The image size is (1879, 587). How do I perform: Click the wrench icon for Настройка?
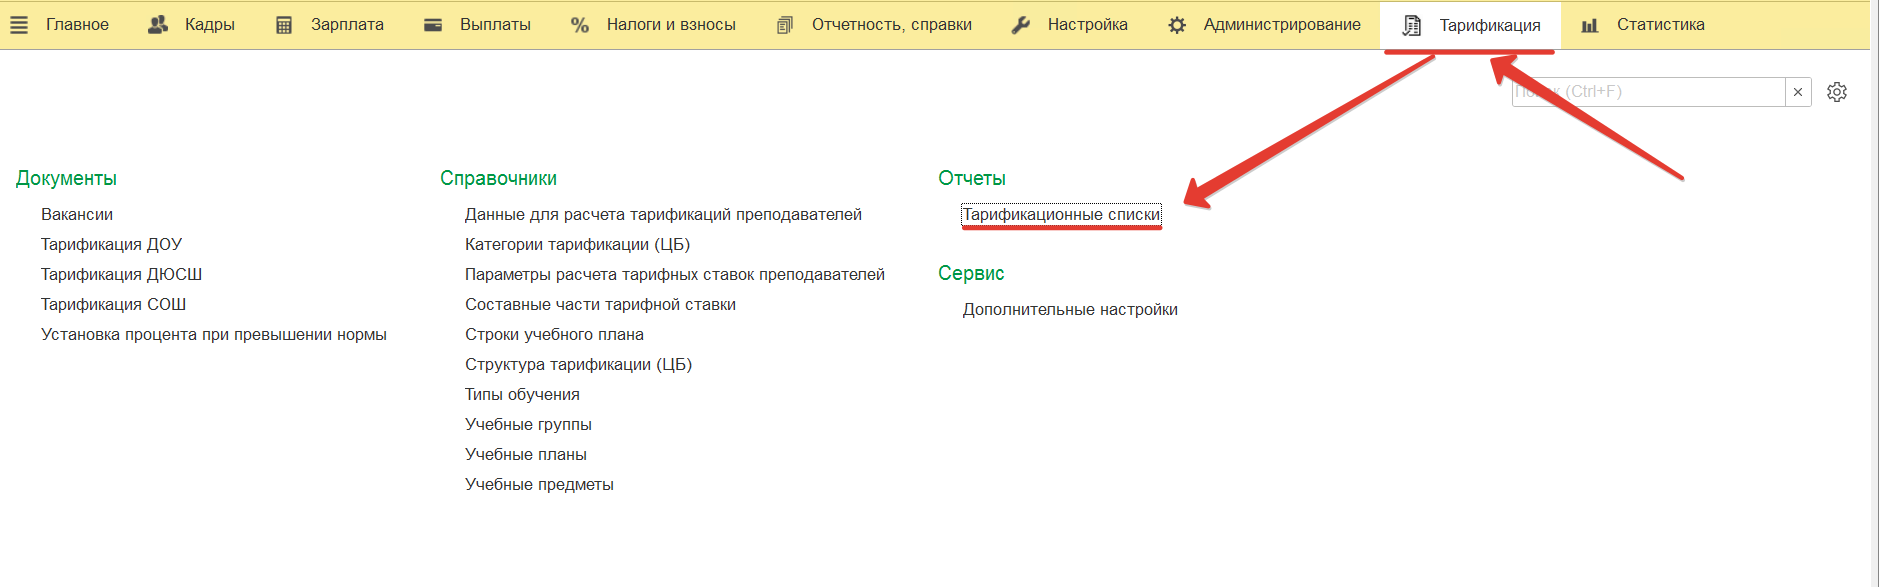[x=1021, y=25]
